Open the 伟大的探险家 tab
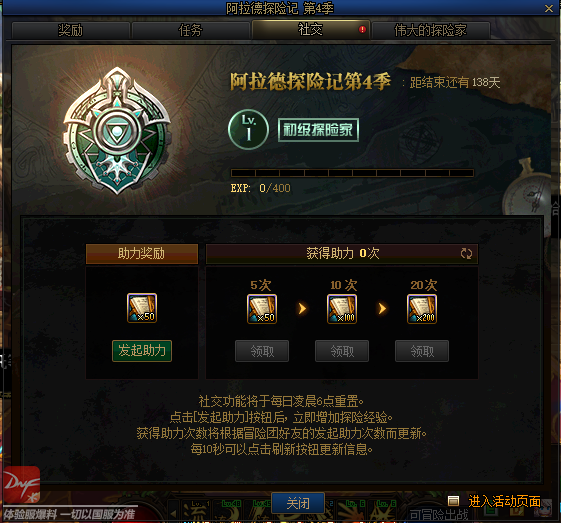The height and width of the screenshot is (523, 561). 430,30
